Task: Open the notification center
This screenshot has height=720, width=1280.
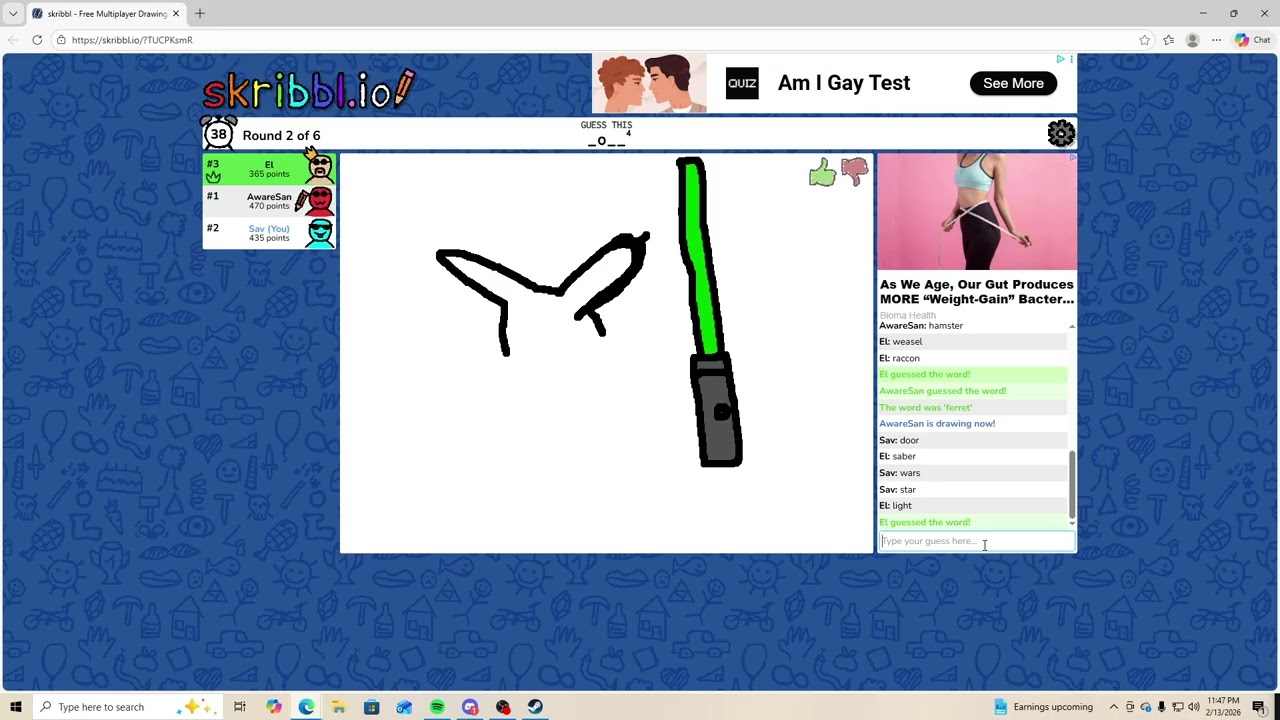Action: (1259, 707)
